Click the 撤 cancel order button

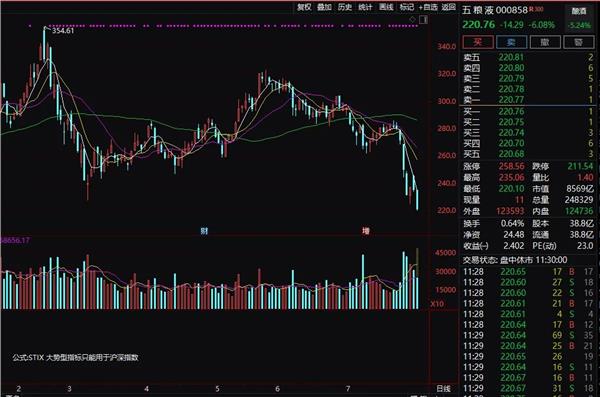click(545, 42)
